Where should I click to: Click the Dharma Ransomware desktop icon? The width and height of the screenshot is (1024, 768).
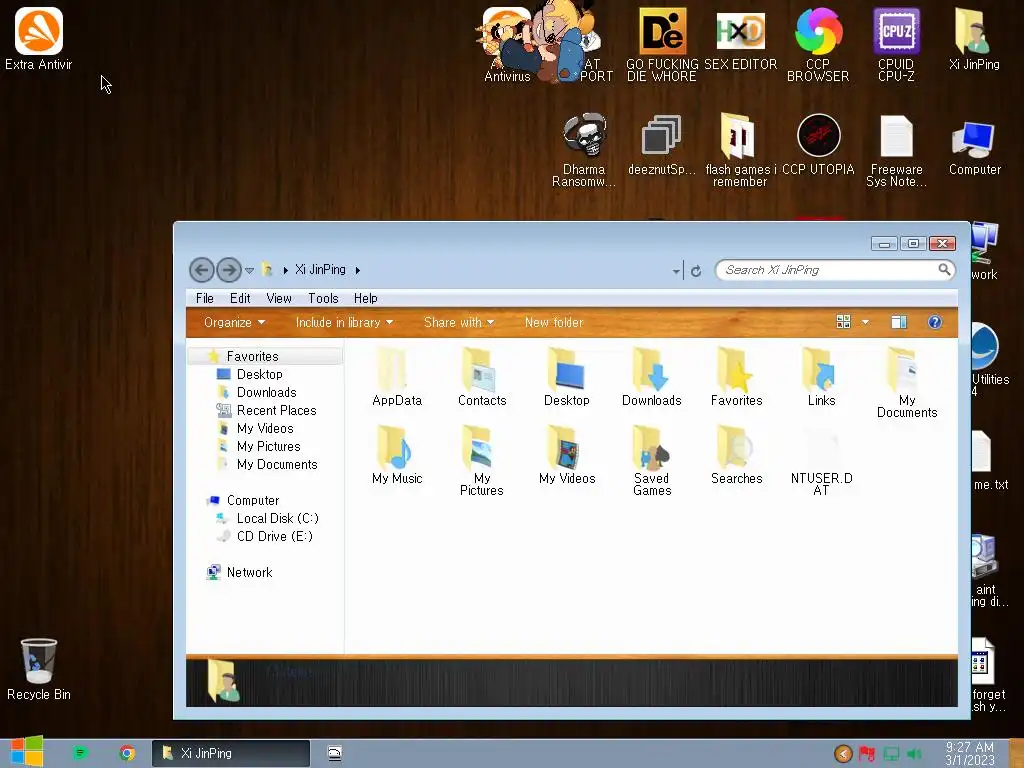pos(584,150)
